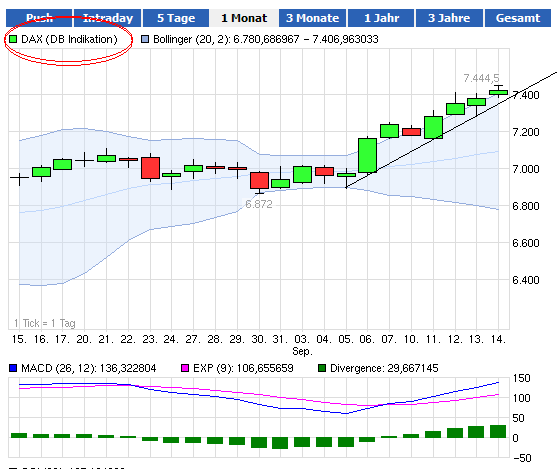Click the green candle on the 11.
The width and height of the screenshot is (557, 469).
(x=433, y=127)
